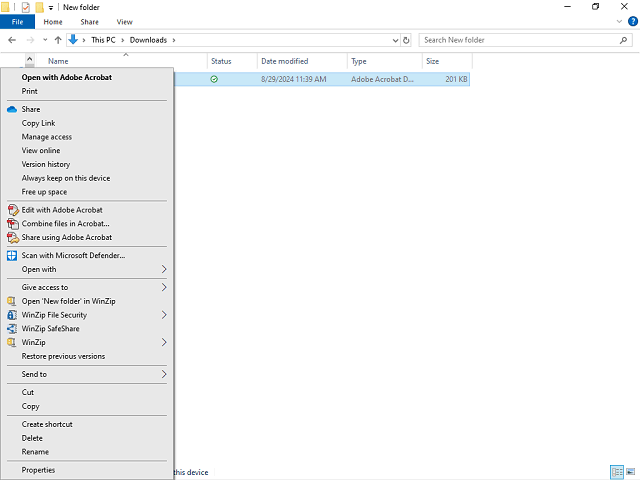This screenshot has width=640, height=480.
Task: Expand the Send to submenu
Action: (164, 374)
